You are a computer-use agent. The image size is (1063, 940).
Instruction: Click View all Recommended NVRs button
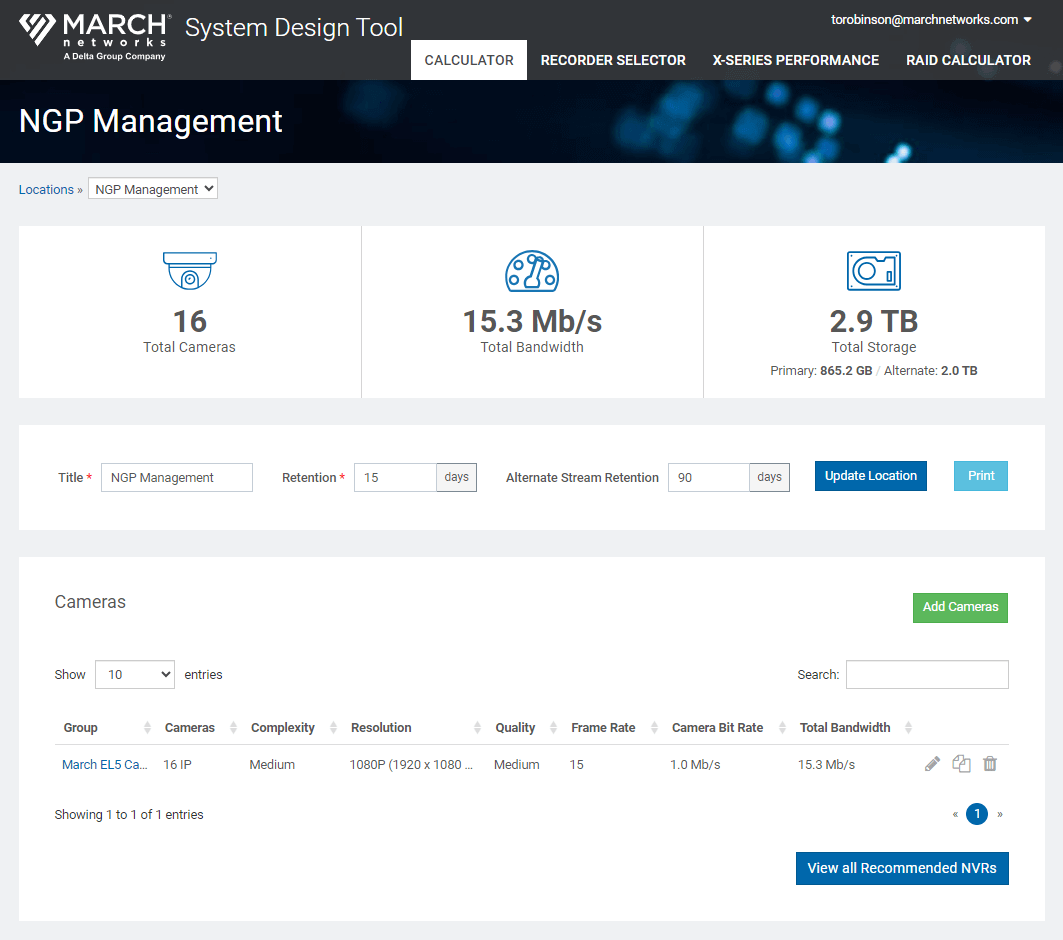(x=902, y=868)
